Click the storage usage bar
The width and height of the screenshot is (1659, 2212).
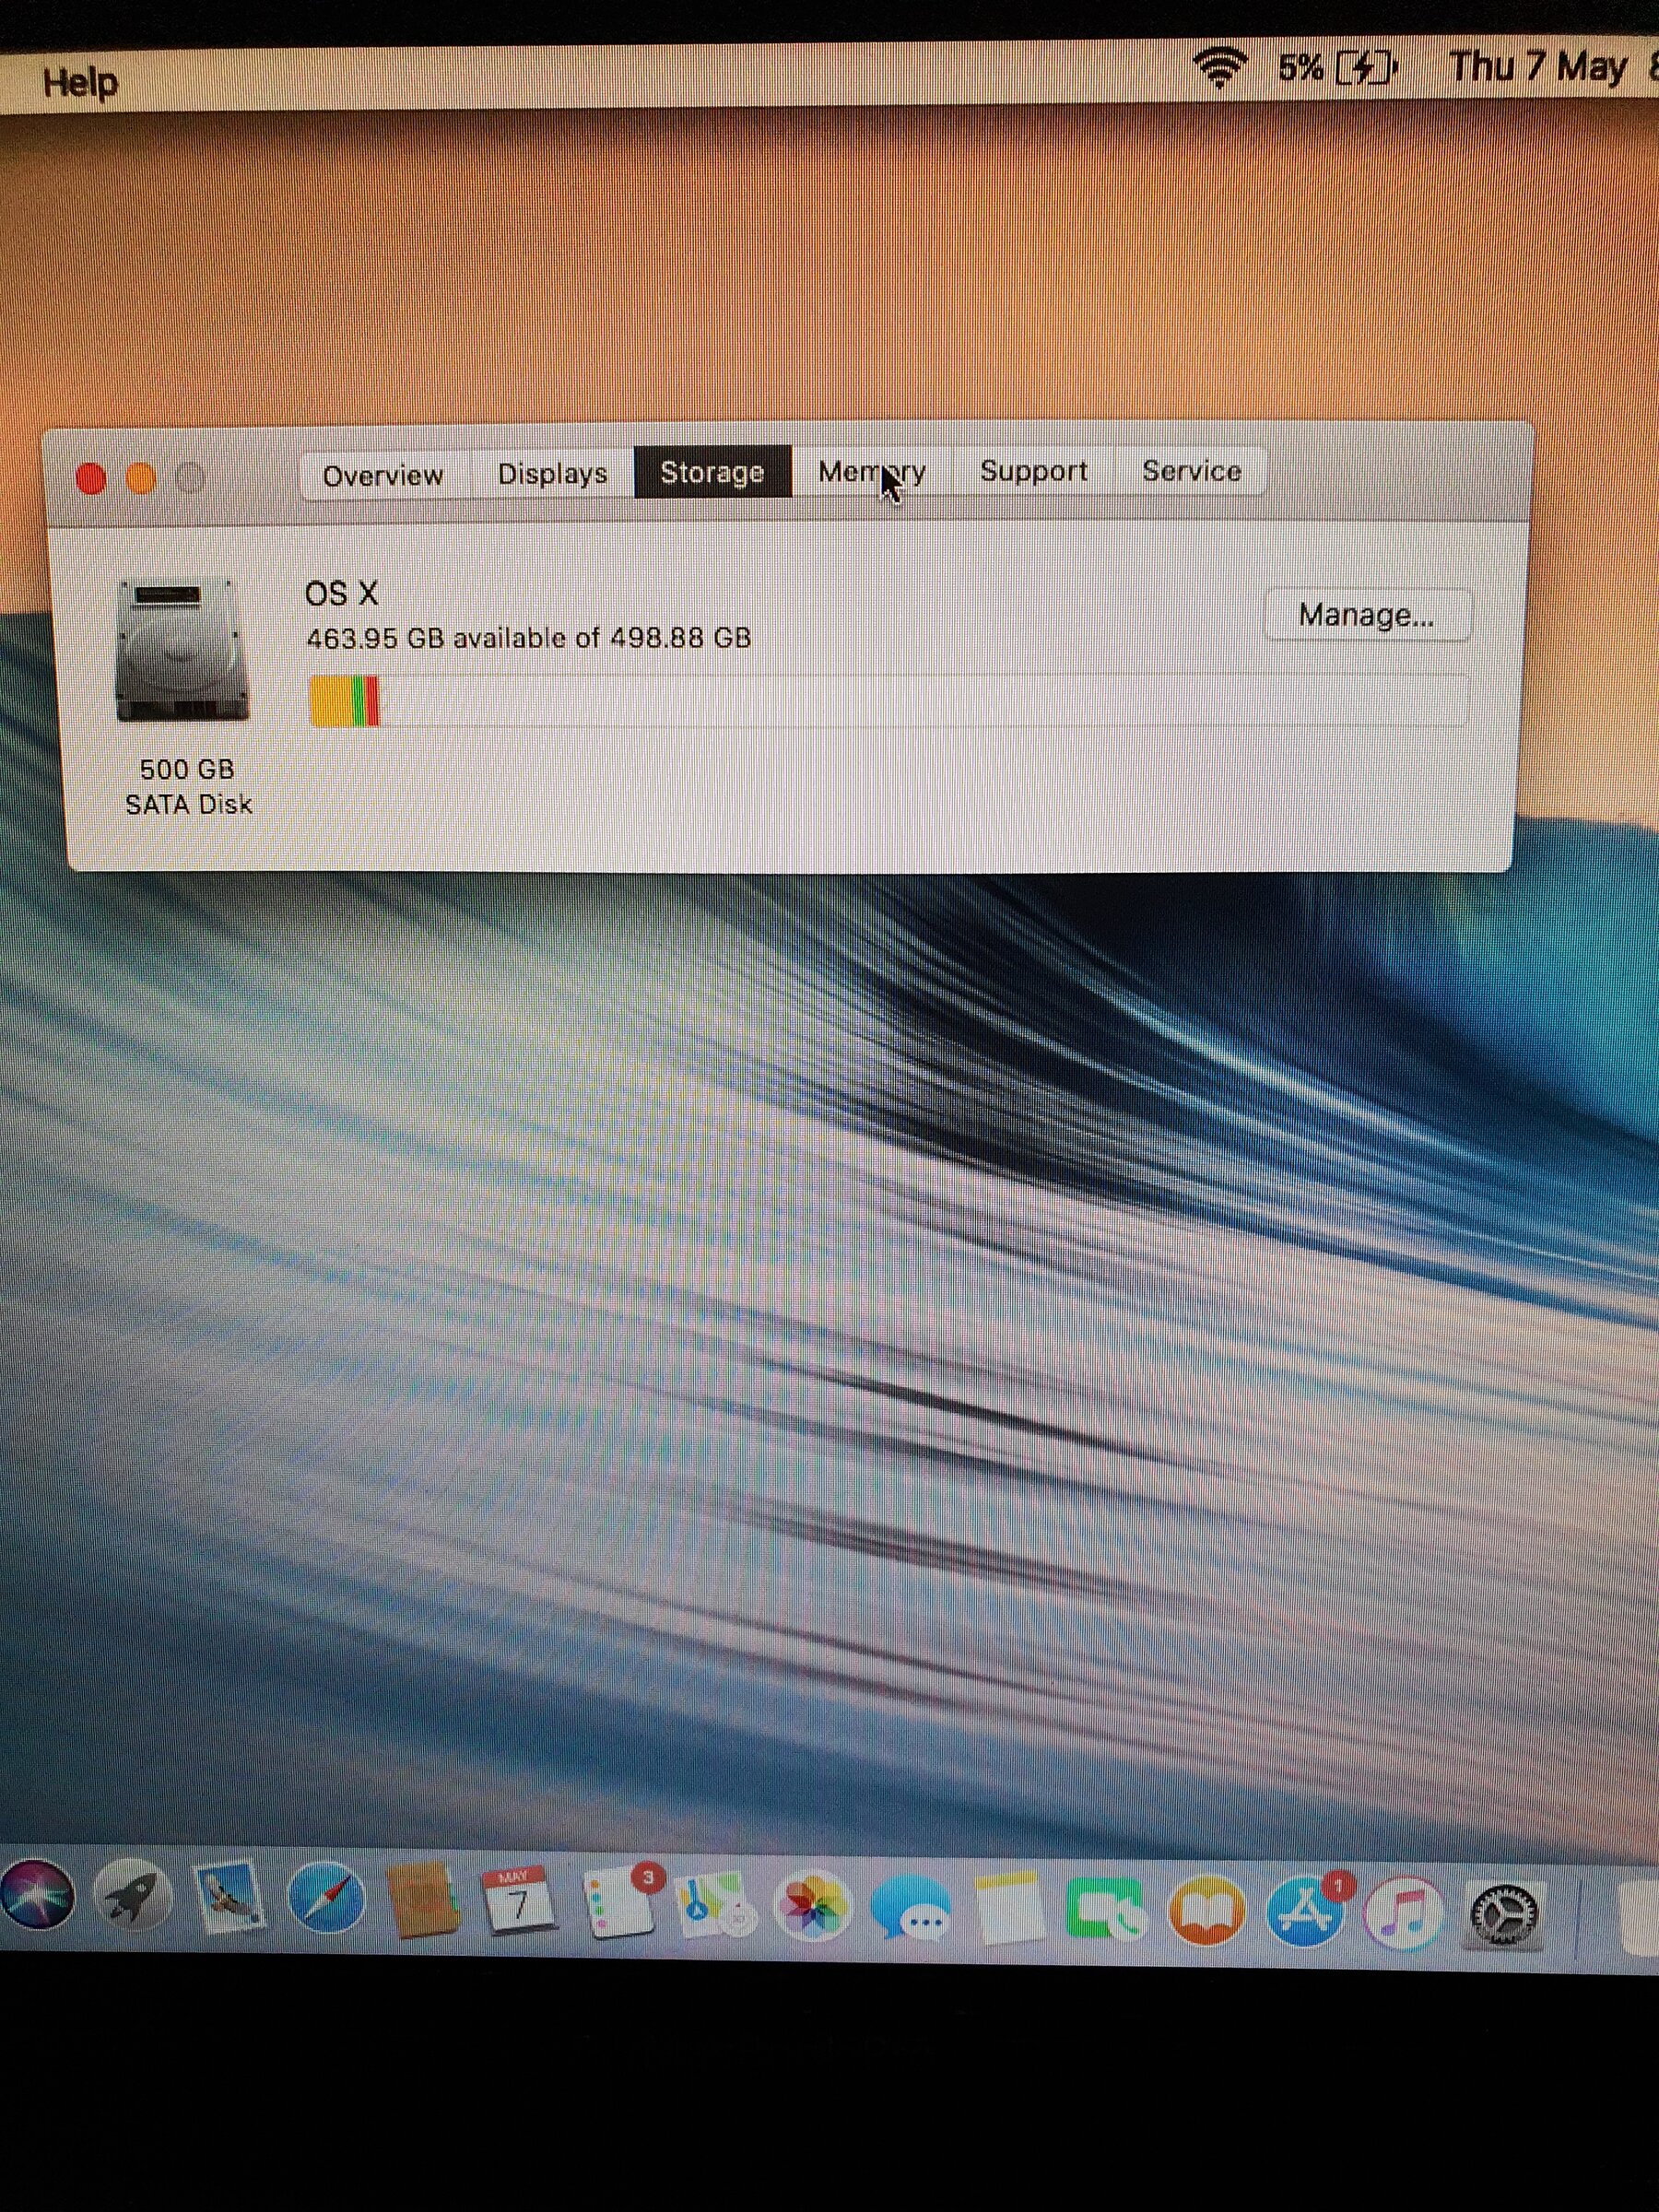point(888,700)
